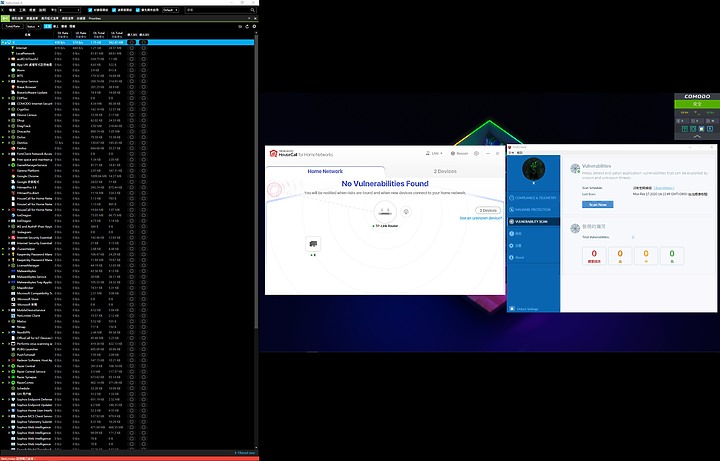Click the Sophos Endpoint Defense row icon
The width and height of the screenshot is (720, 461).
coord(13,399)
